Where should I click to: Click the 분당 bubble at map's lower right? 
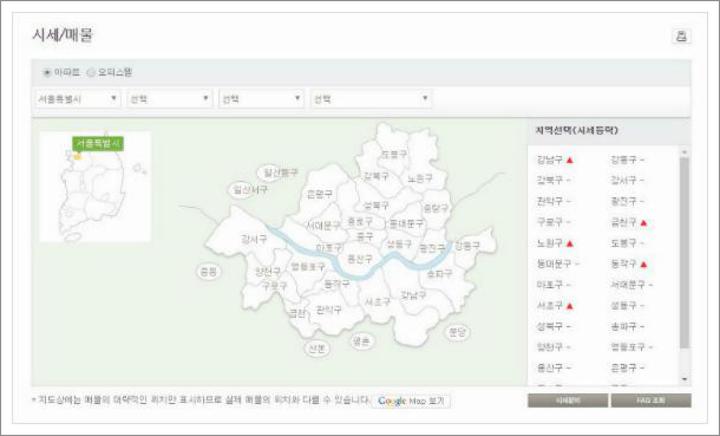[457, 332]
